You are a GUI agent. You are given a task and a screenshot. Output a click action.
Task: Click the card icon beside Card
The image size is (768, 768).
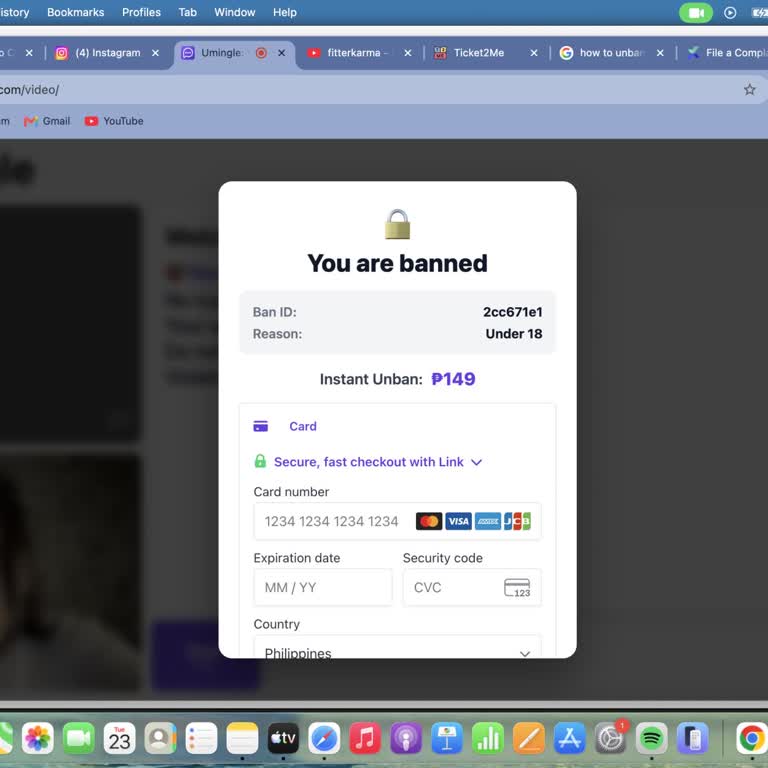pyautogui.click(x=261, y=426)
